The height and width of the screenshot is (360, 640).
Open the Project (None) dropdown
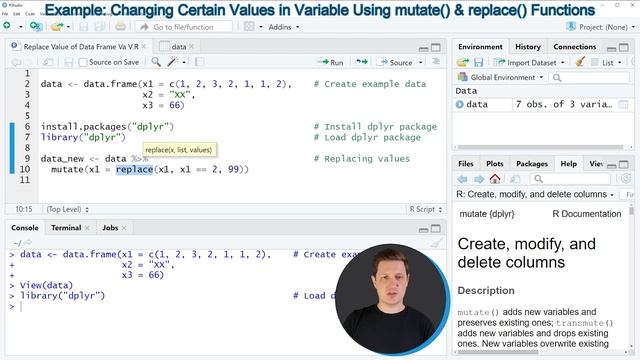click(x=601, y=27)
